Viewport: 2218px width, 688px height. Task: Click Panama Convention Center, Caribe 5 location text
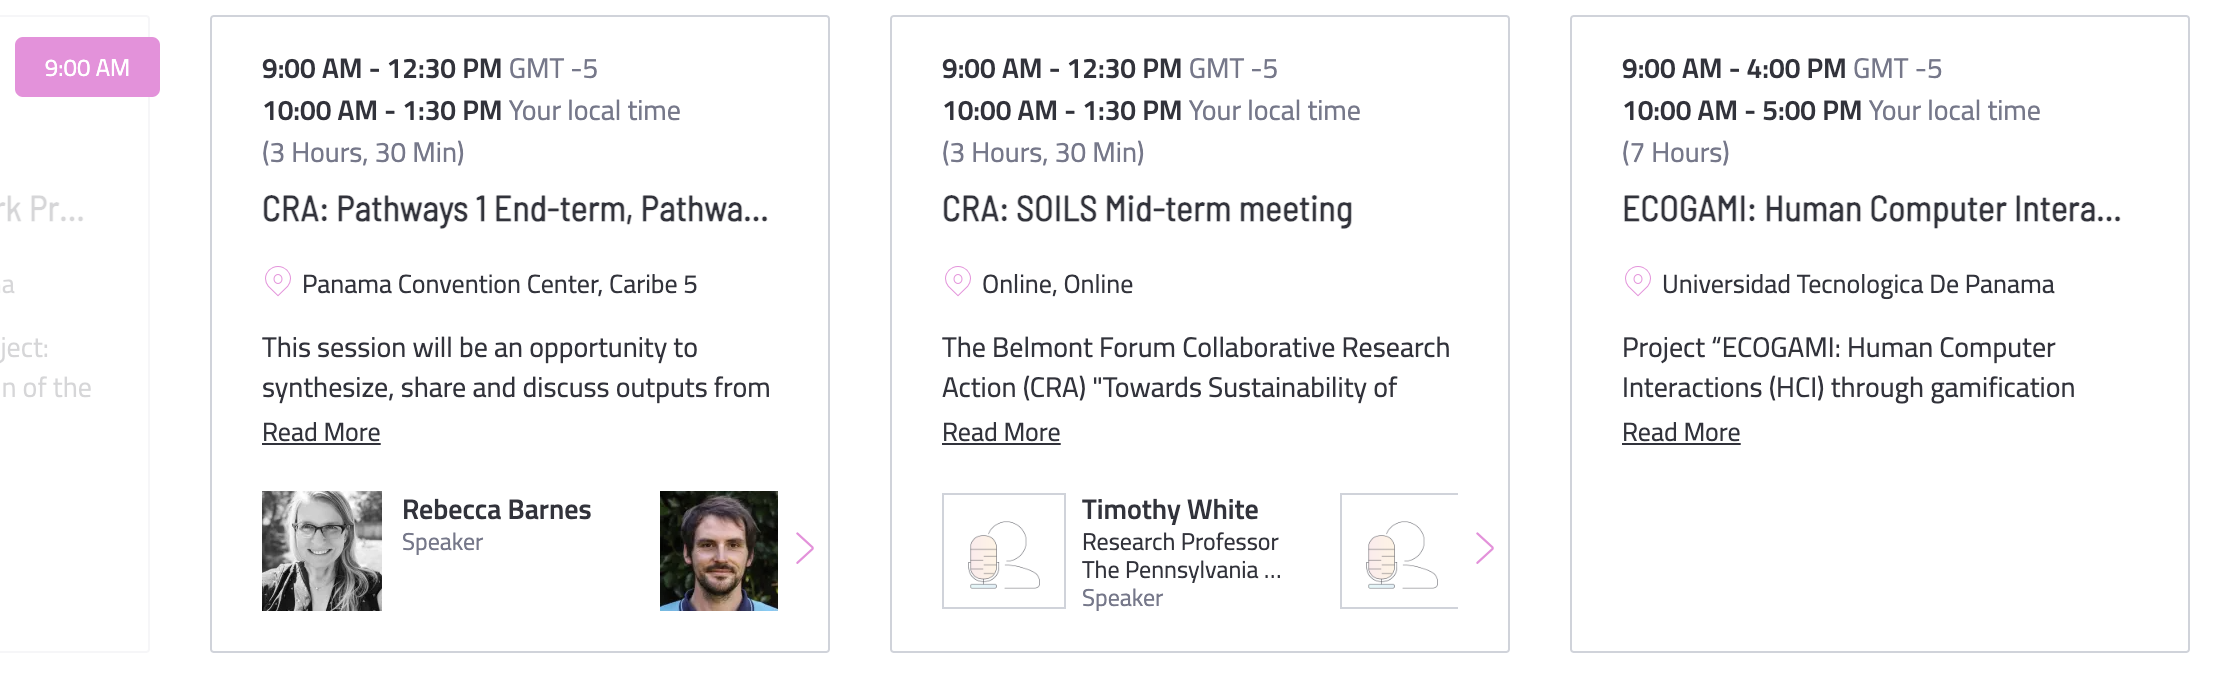coord(499,284)
